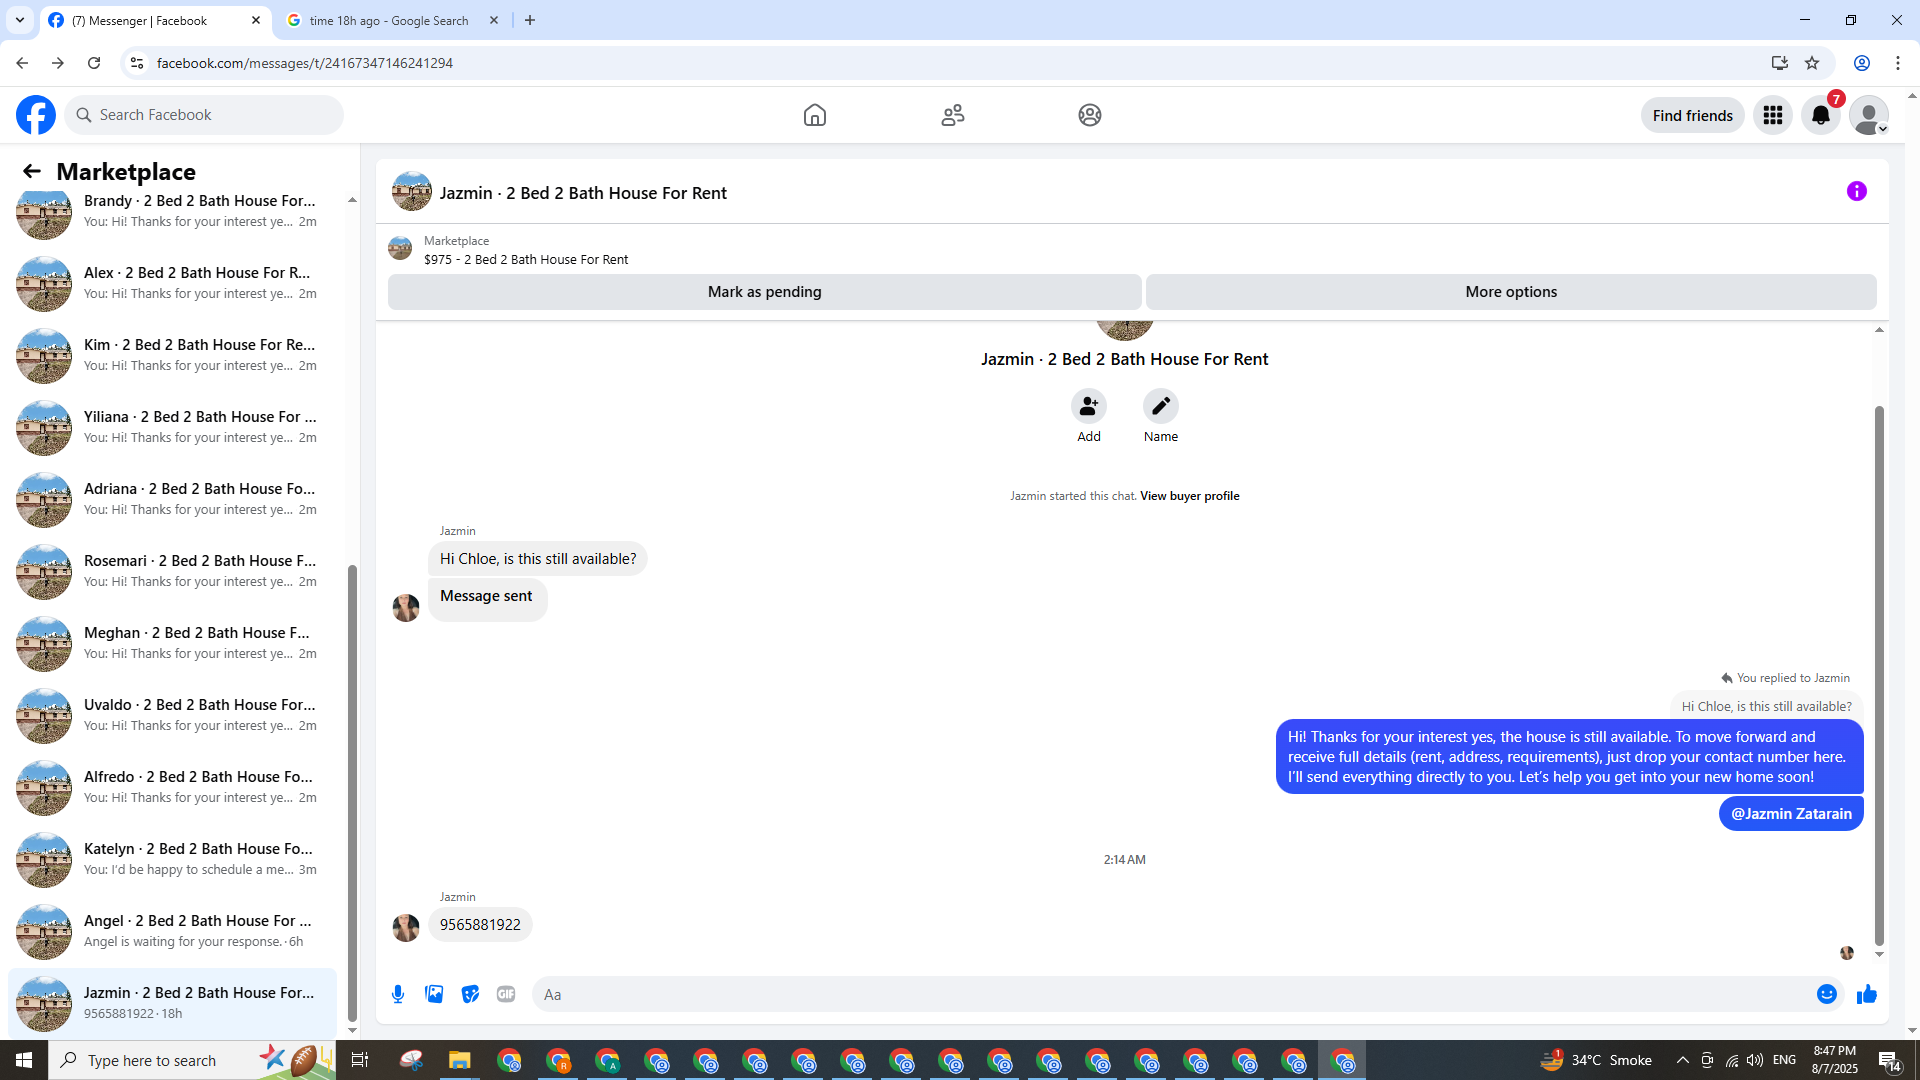Open Alex's conversation
Viewport: 1920px width, 1080px height.
click(x=172, y=283)
